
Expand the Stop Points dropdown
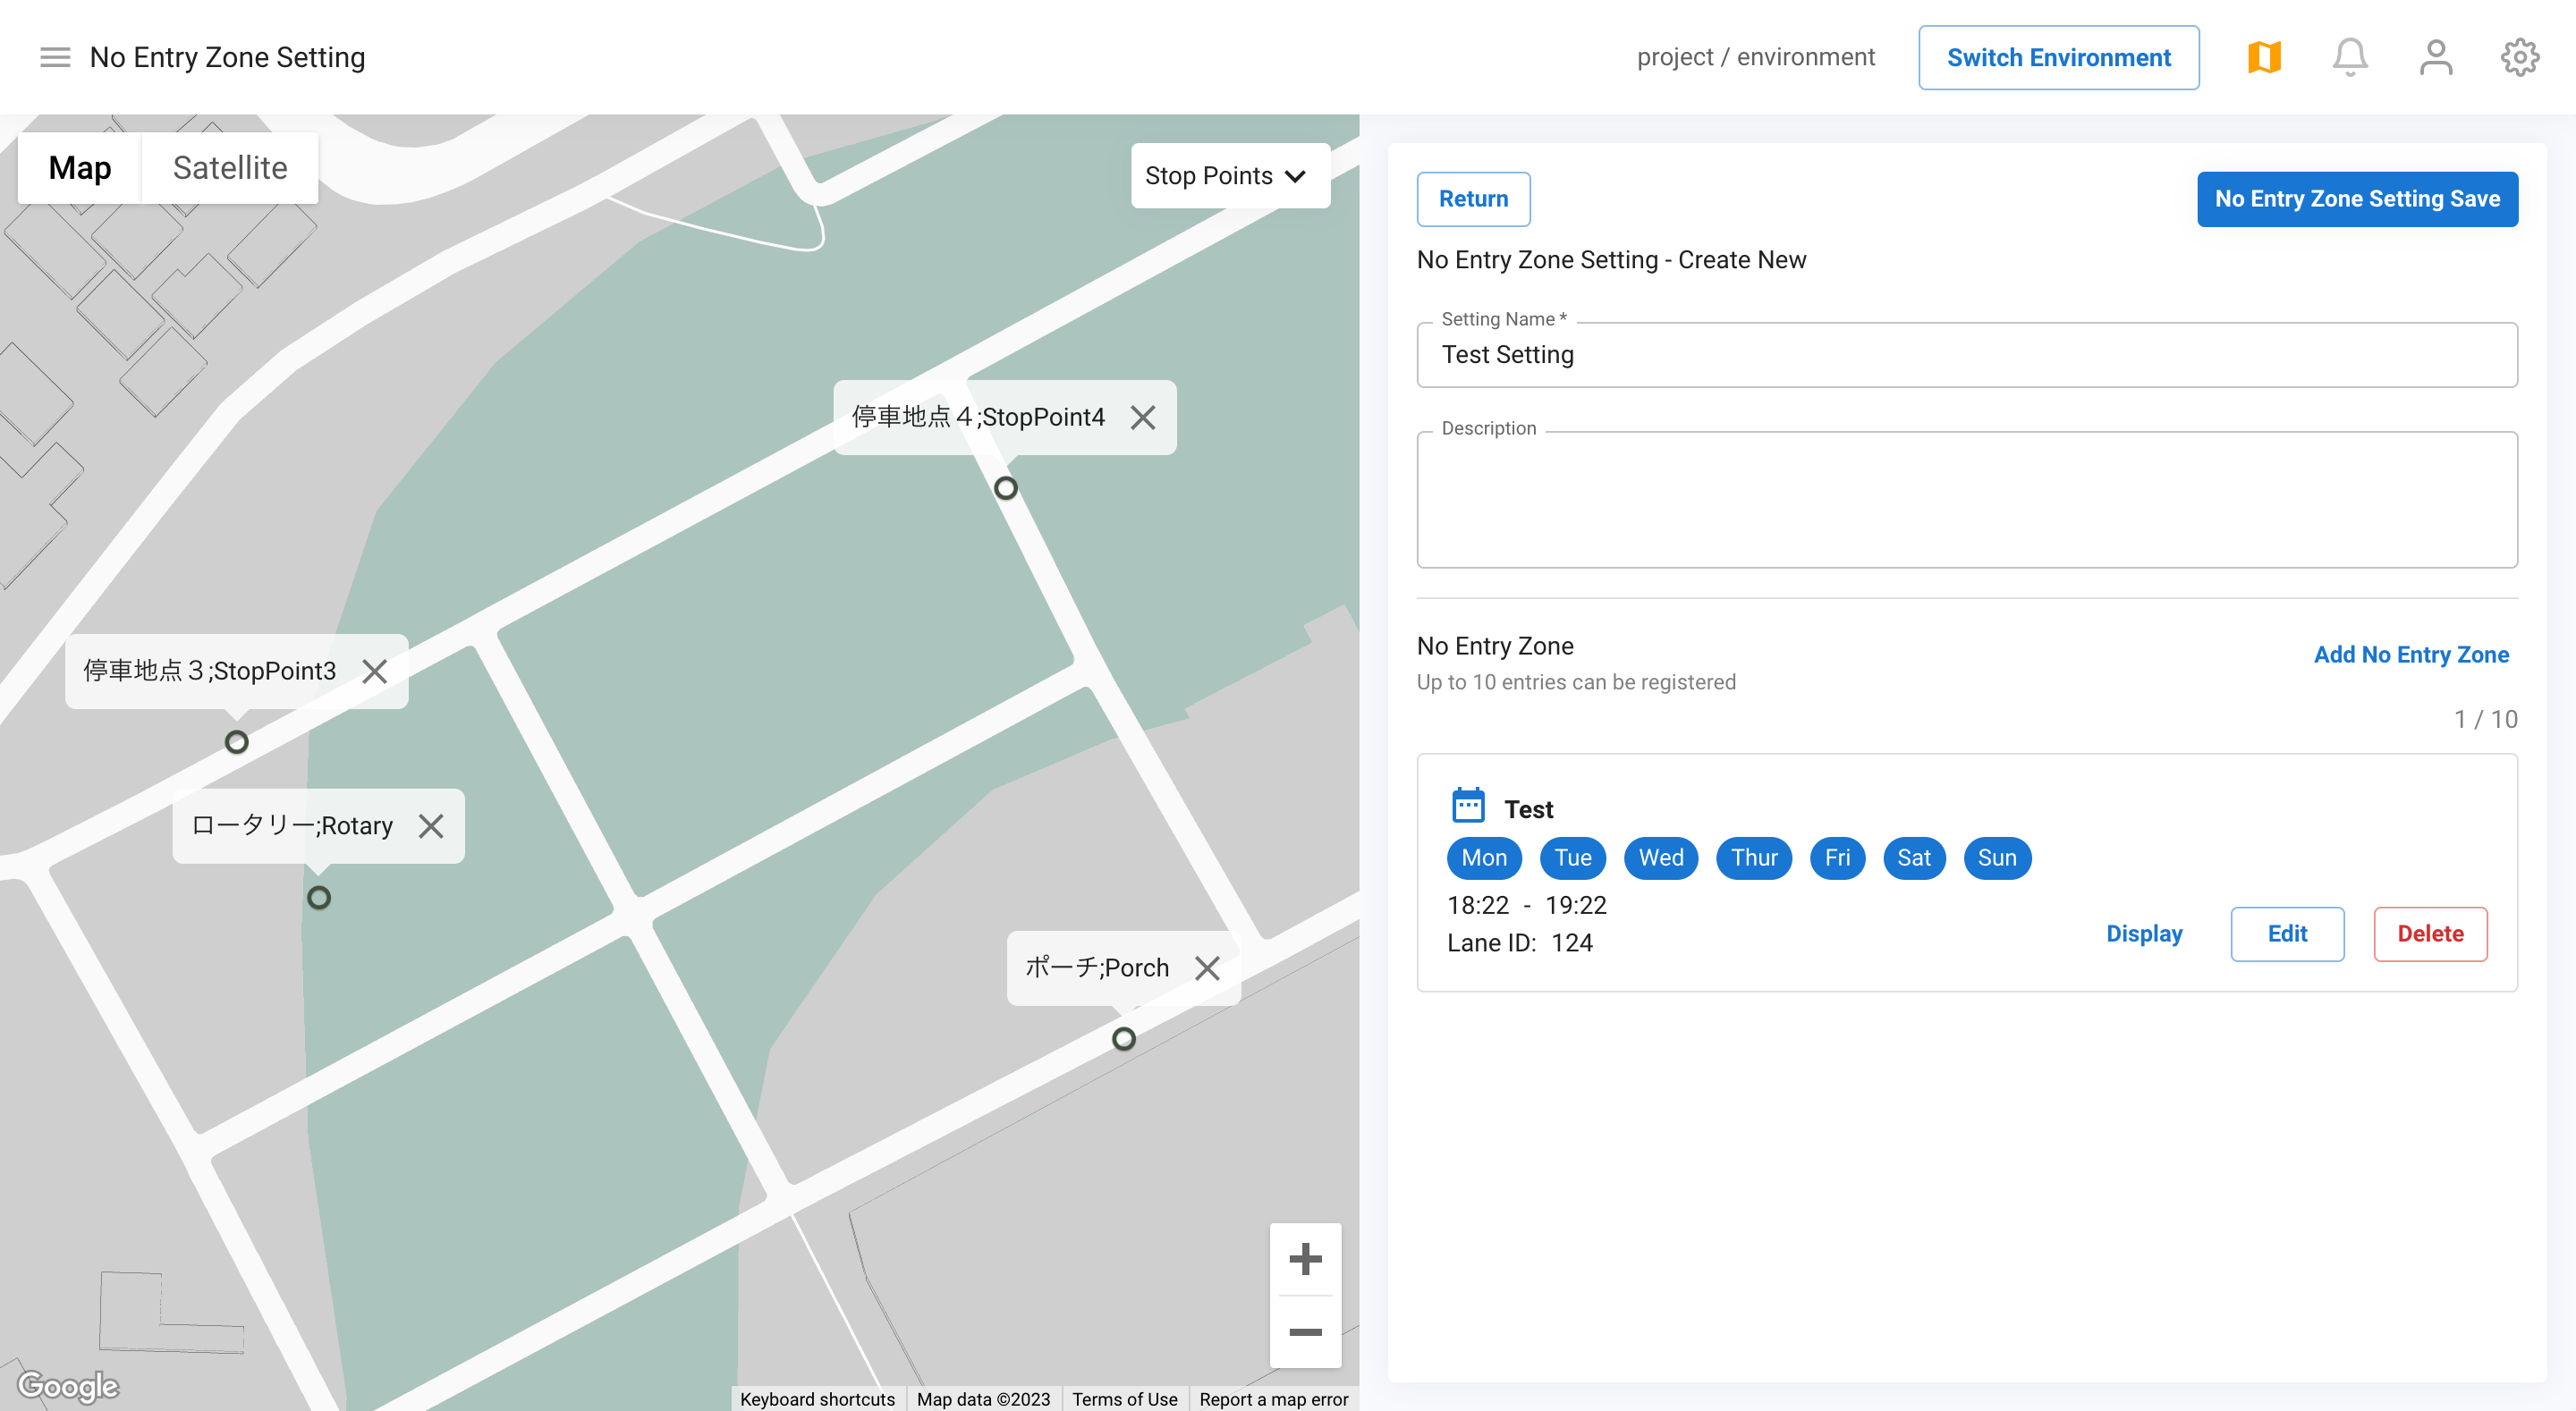point(1230,176)
